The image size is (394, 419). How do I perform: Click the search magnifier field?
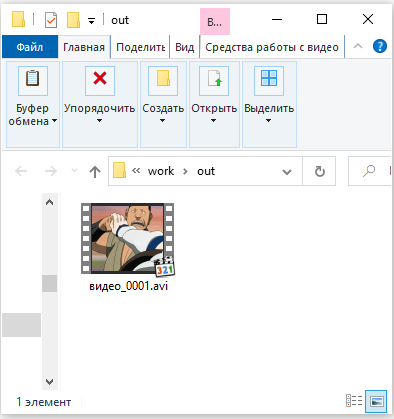[x=369, y=171]
